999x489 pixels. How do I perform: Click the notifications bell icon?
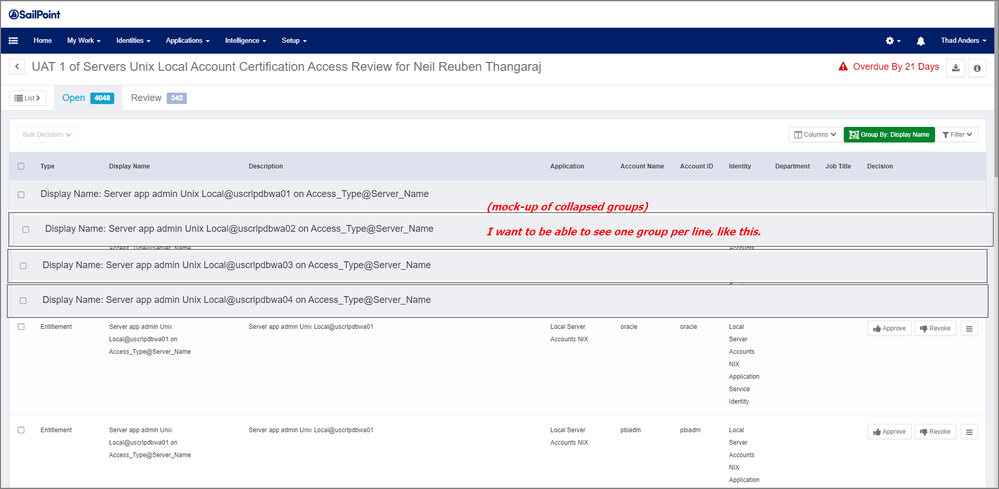(920, 41)
